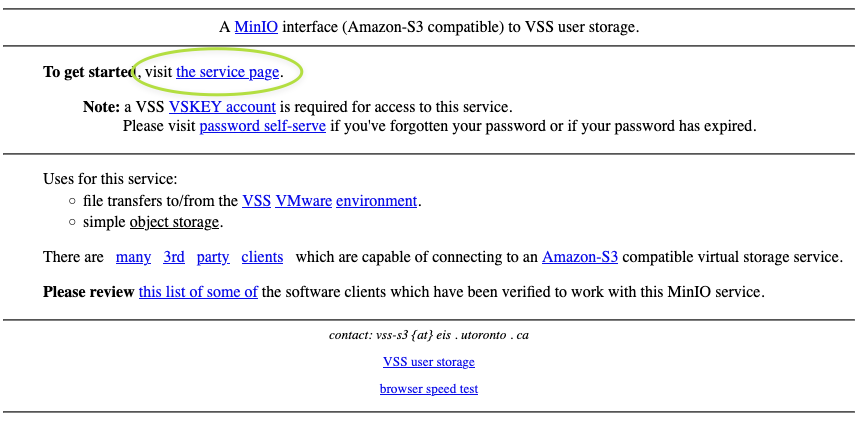Image resolution: width=860 pixels, height=432 pixels.
Task: Open the VSKEY account link
Action: (222, 106)
